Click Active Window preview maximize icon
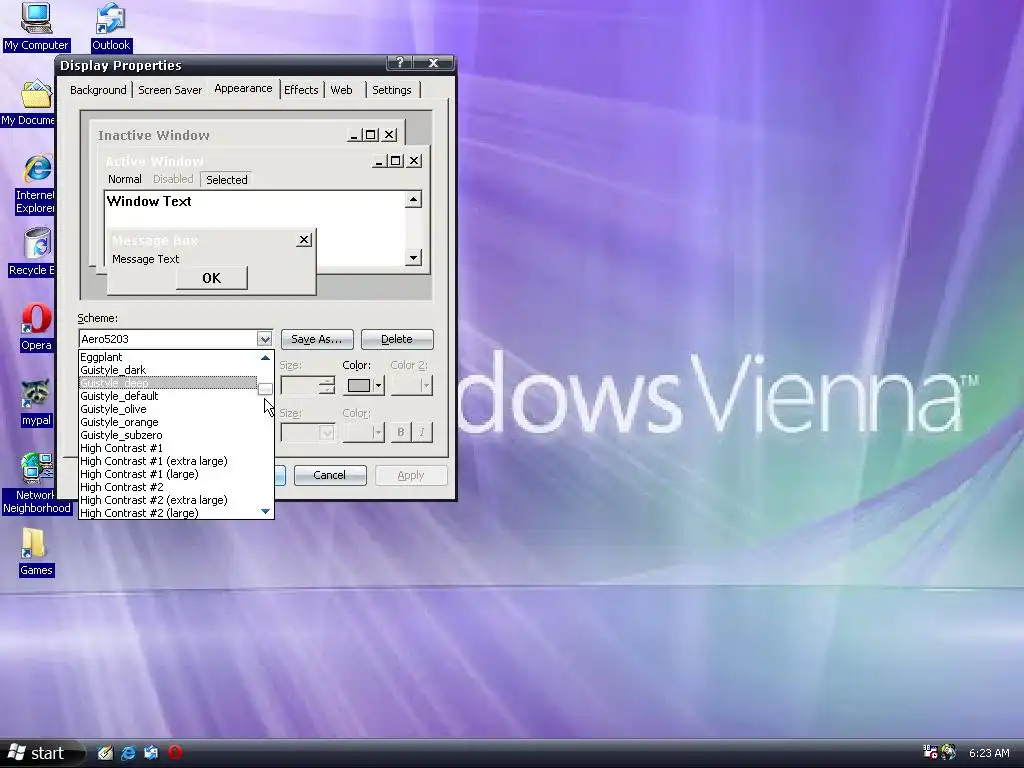This screenshot has width=1024, height=768. click(x=396, y=161)
